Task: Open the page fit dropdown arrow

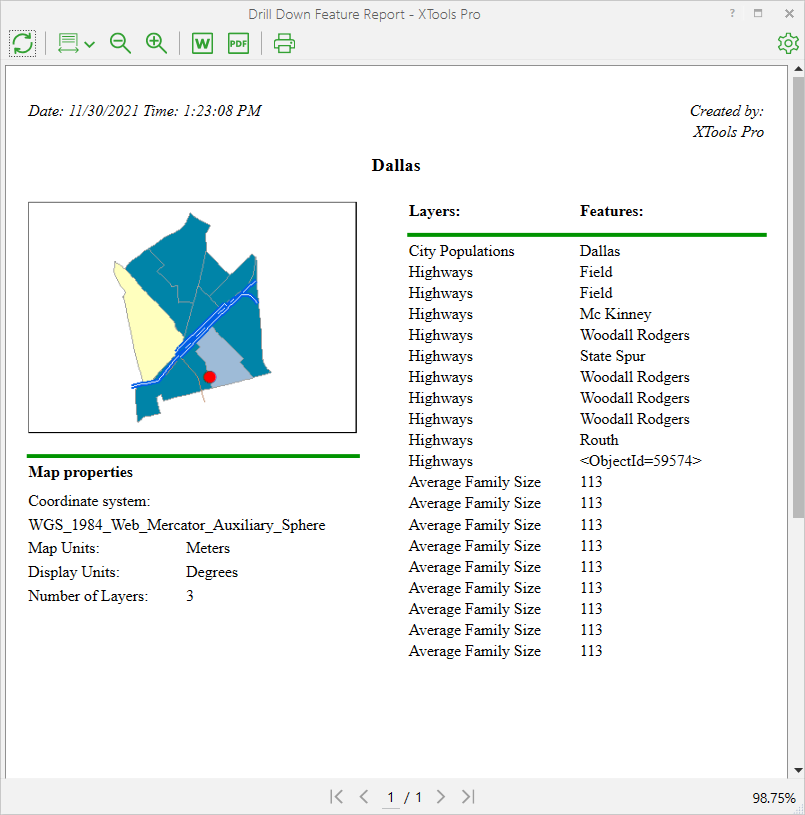Action: [x=89, y=44]
